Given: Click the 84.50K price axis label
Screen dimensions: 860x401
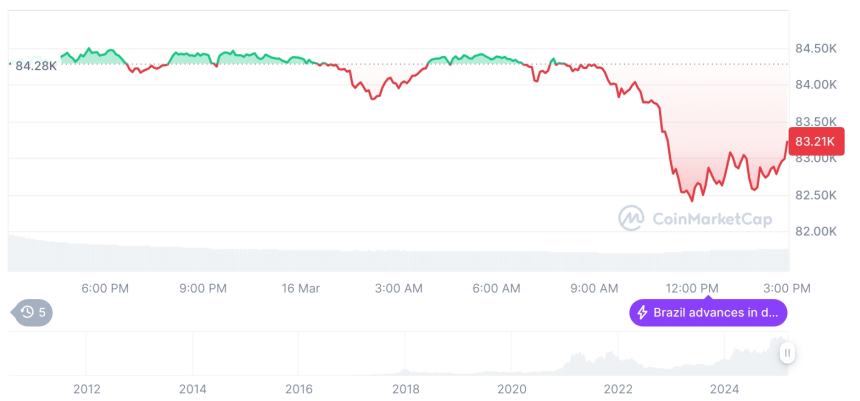Looking at the screenshot, I should tap(816, 48).
